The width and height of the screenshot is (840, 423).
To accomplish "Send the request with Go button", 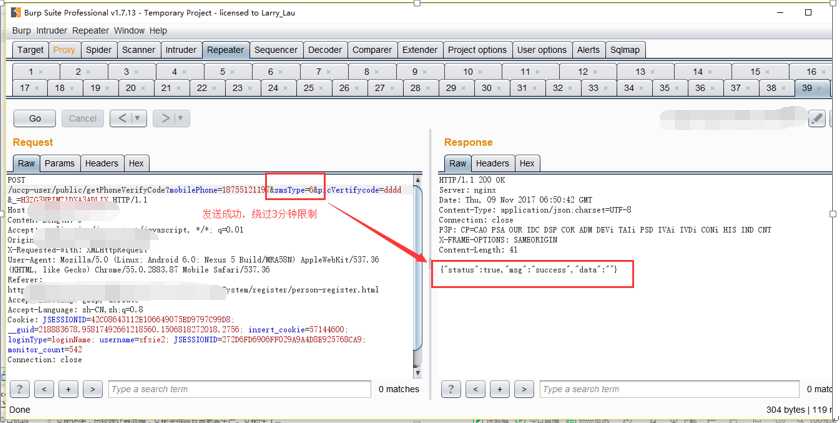I will pyautogui.click(x=35, y=118).
